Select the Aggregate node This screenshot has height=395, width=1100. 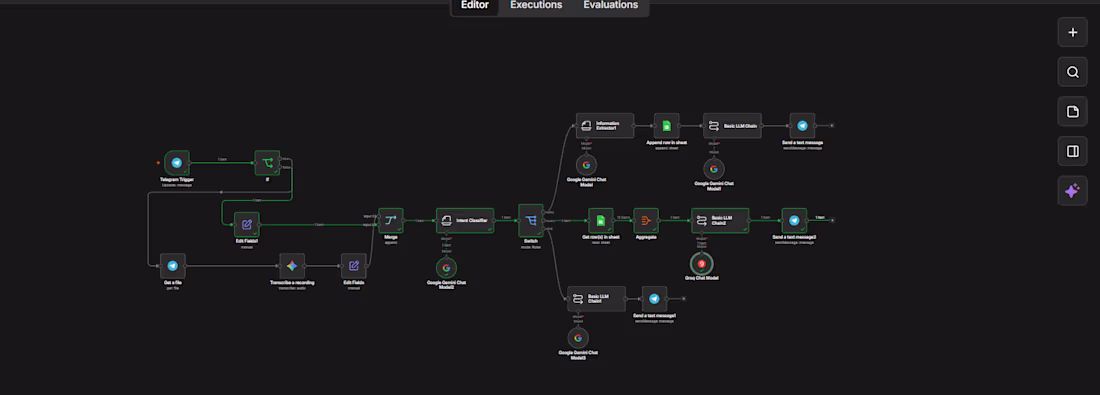(x=645, y=220)
